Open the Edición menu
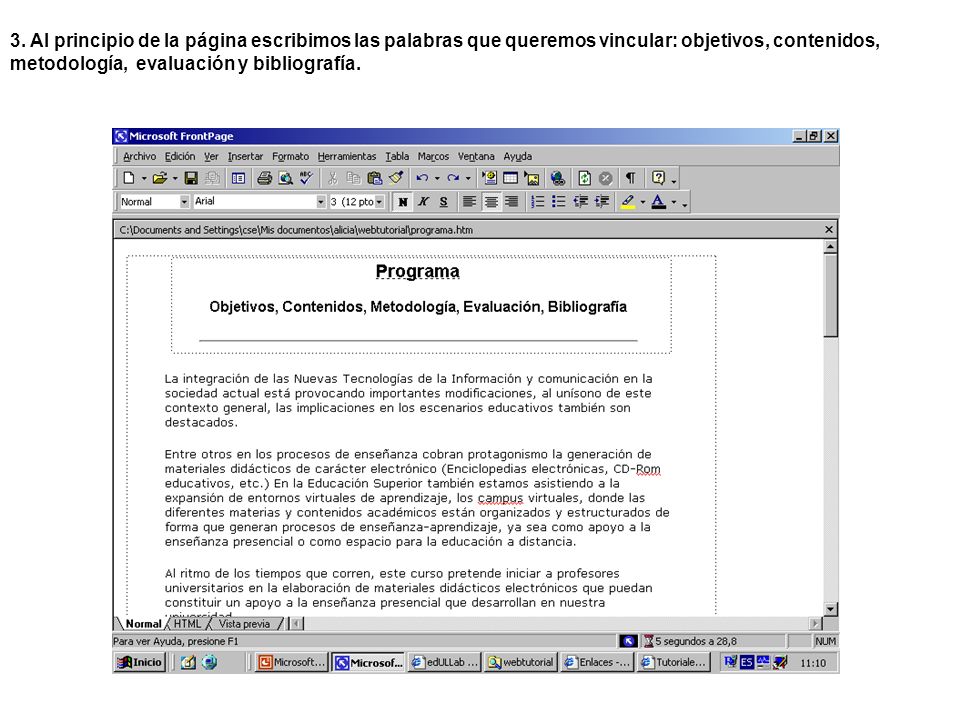Image resolution: width=960 pixels, height=720 pixels. tap(180, 156)
